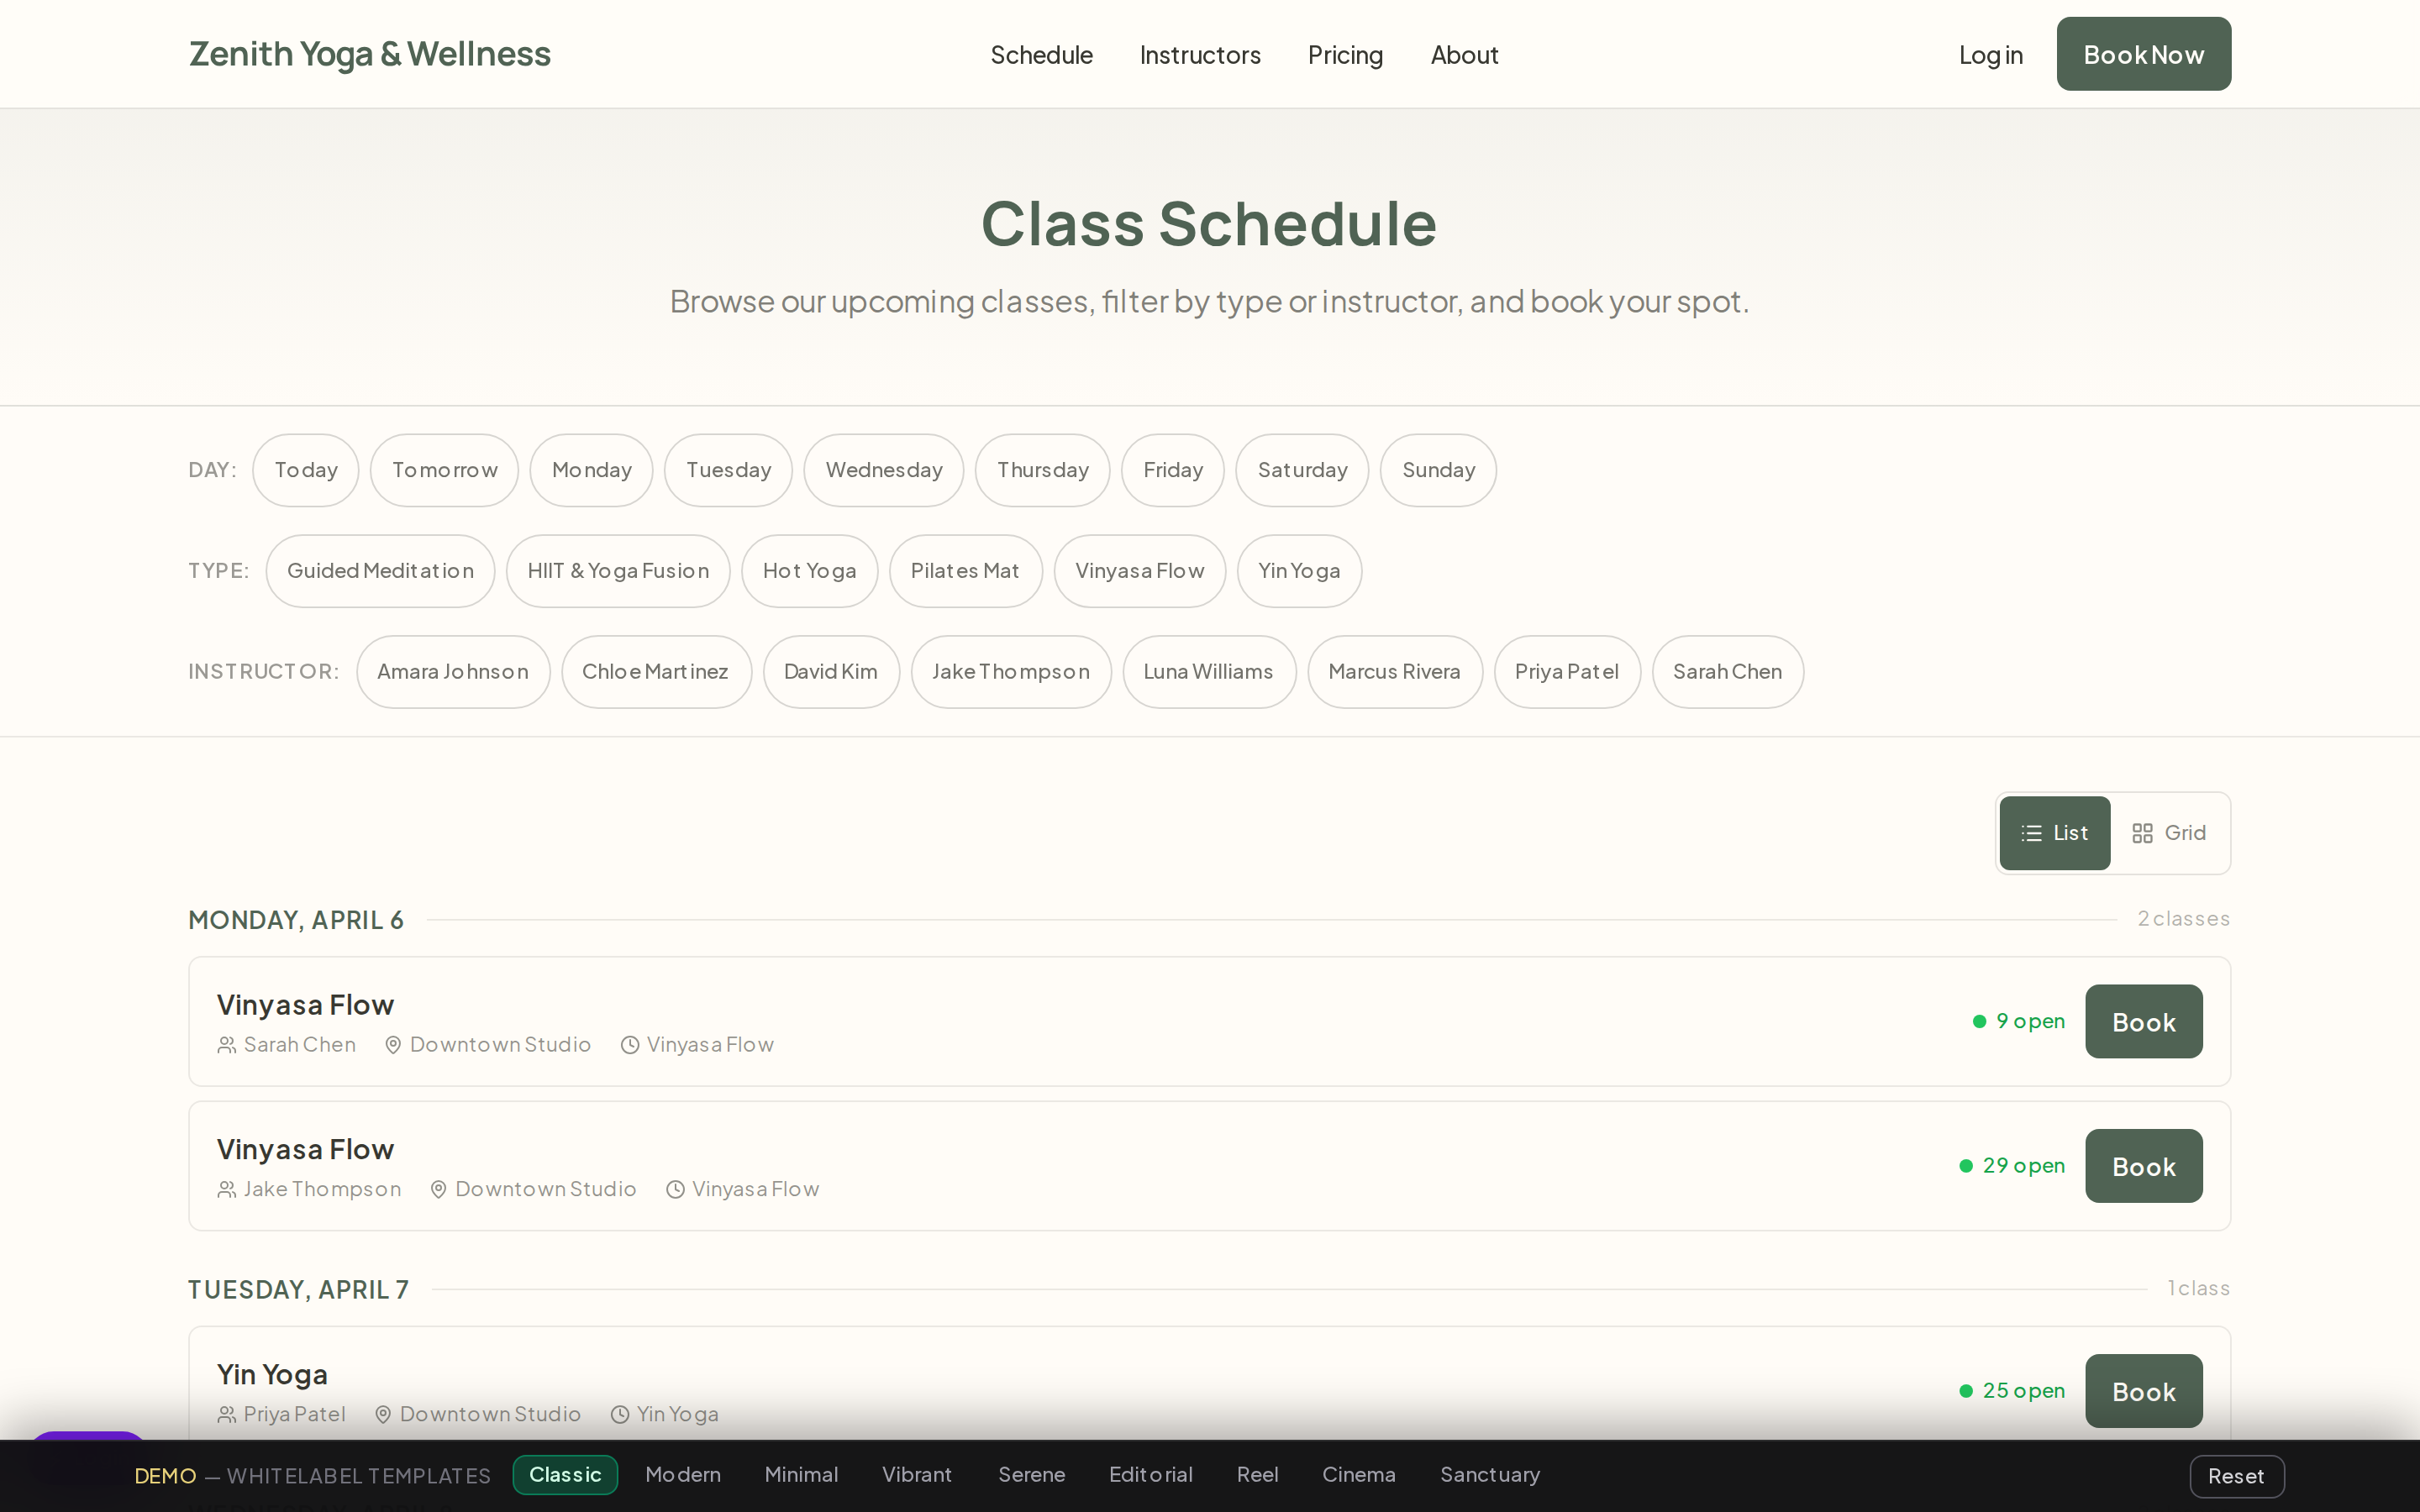Switch to List view
This screenshot has height=1512, width=2420.
2054,833
